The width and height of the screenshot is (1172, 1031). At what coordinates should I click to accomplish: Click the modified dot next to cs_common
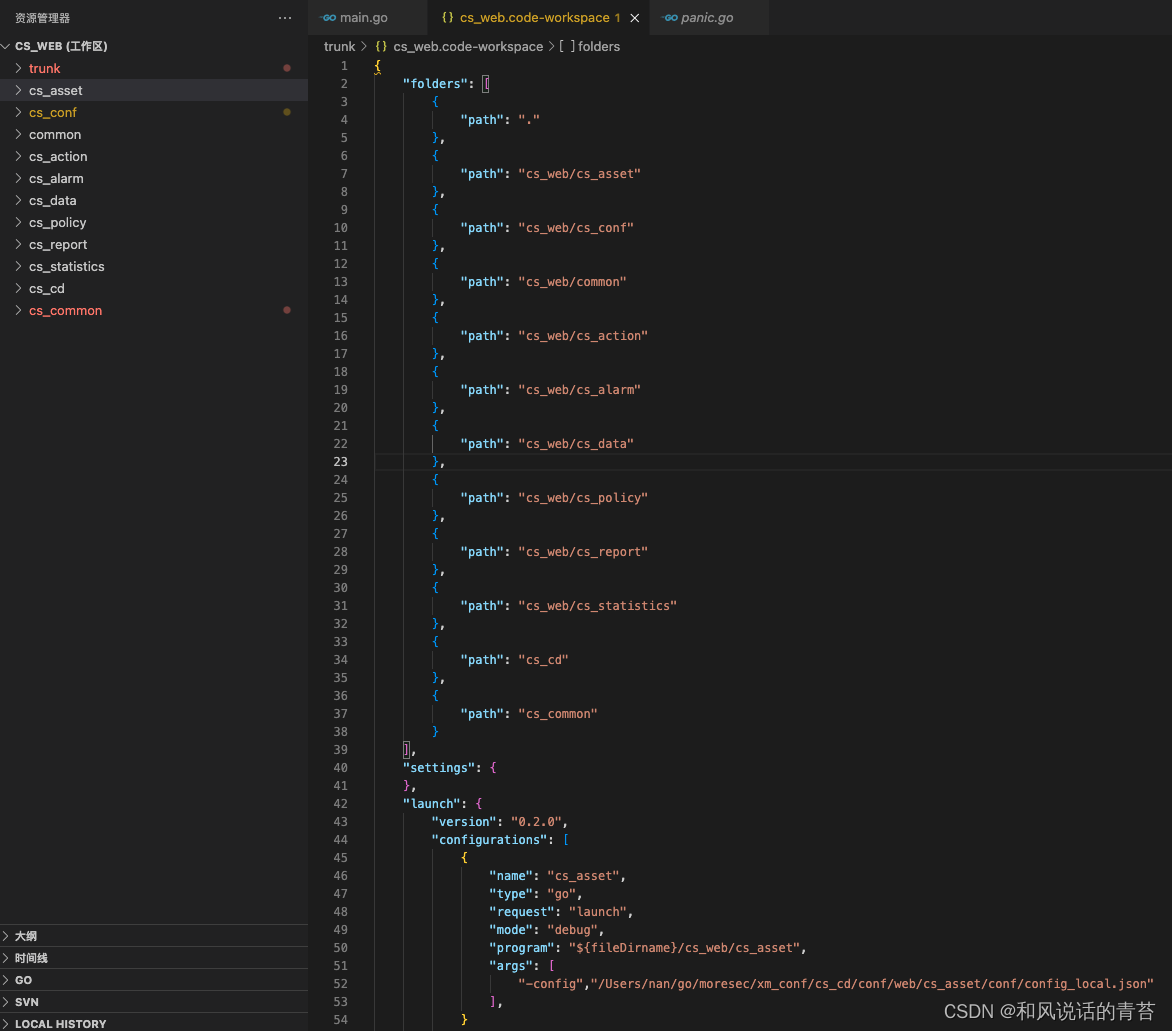click(x=287, y=310)
